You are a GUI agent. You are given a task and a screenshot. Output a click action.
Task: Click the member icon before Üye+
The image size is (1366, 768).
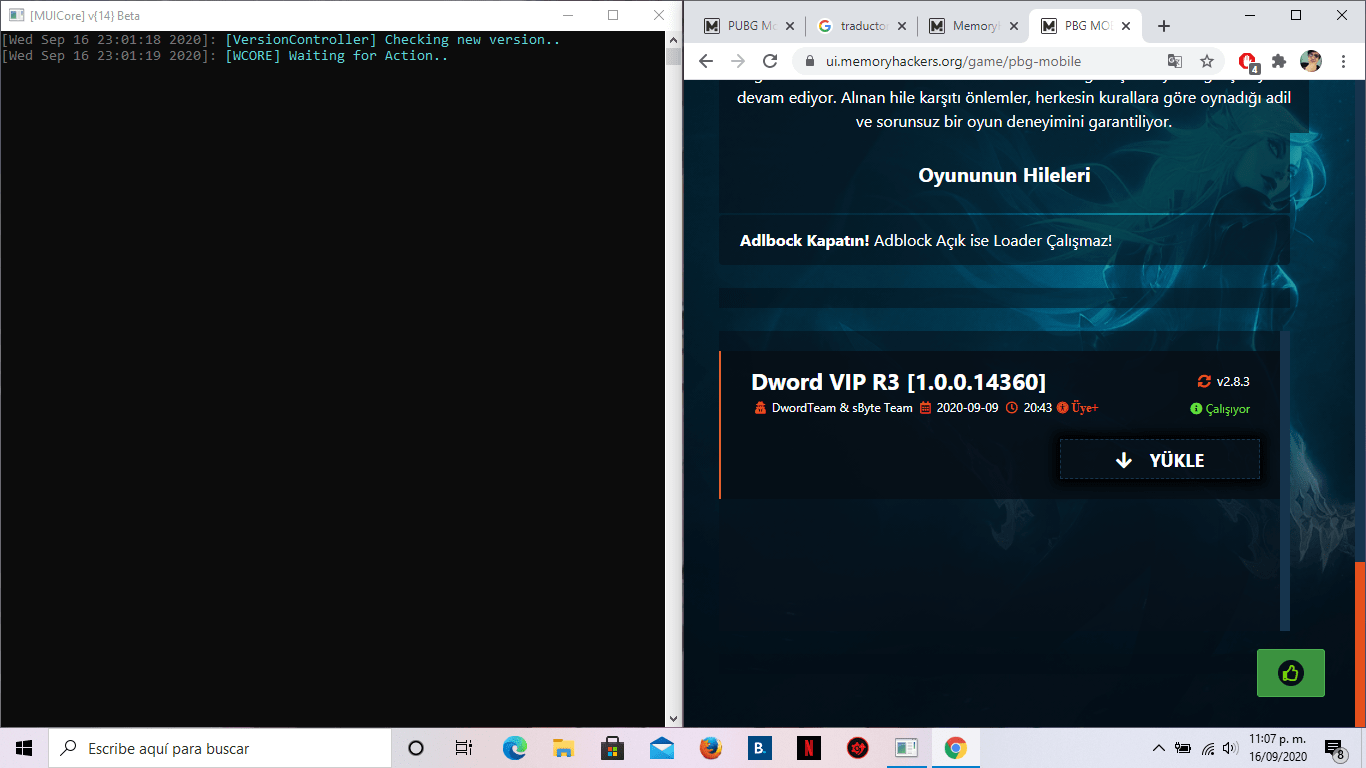point(1063,408)
